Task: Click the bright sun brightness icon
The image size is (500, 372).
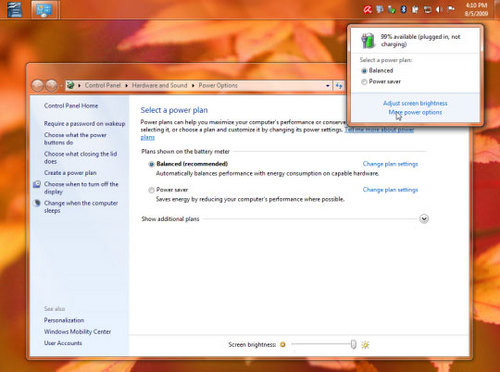Action: point(365,345)
